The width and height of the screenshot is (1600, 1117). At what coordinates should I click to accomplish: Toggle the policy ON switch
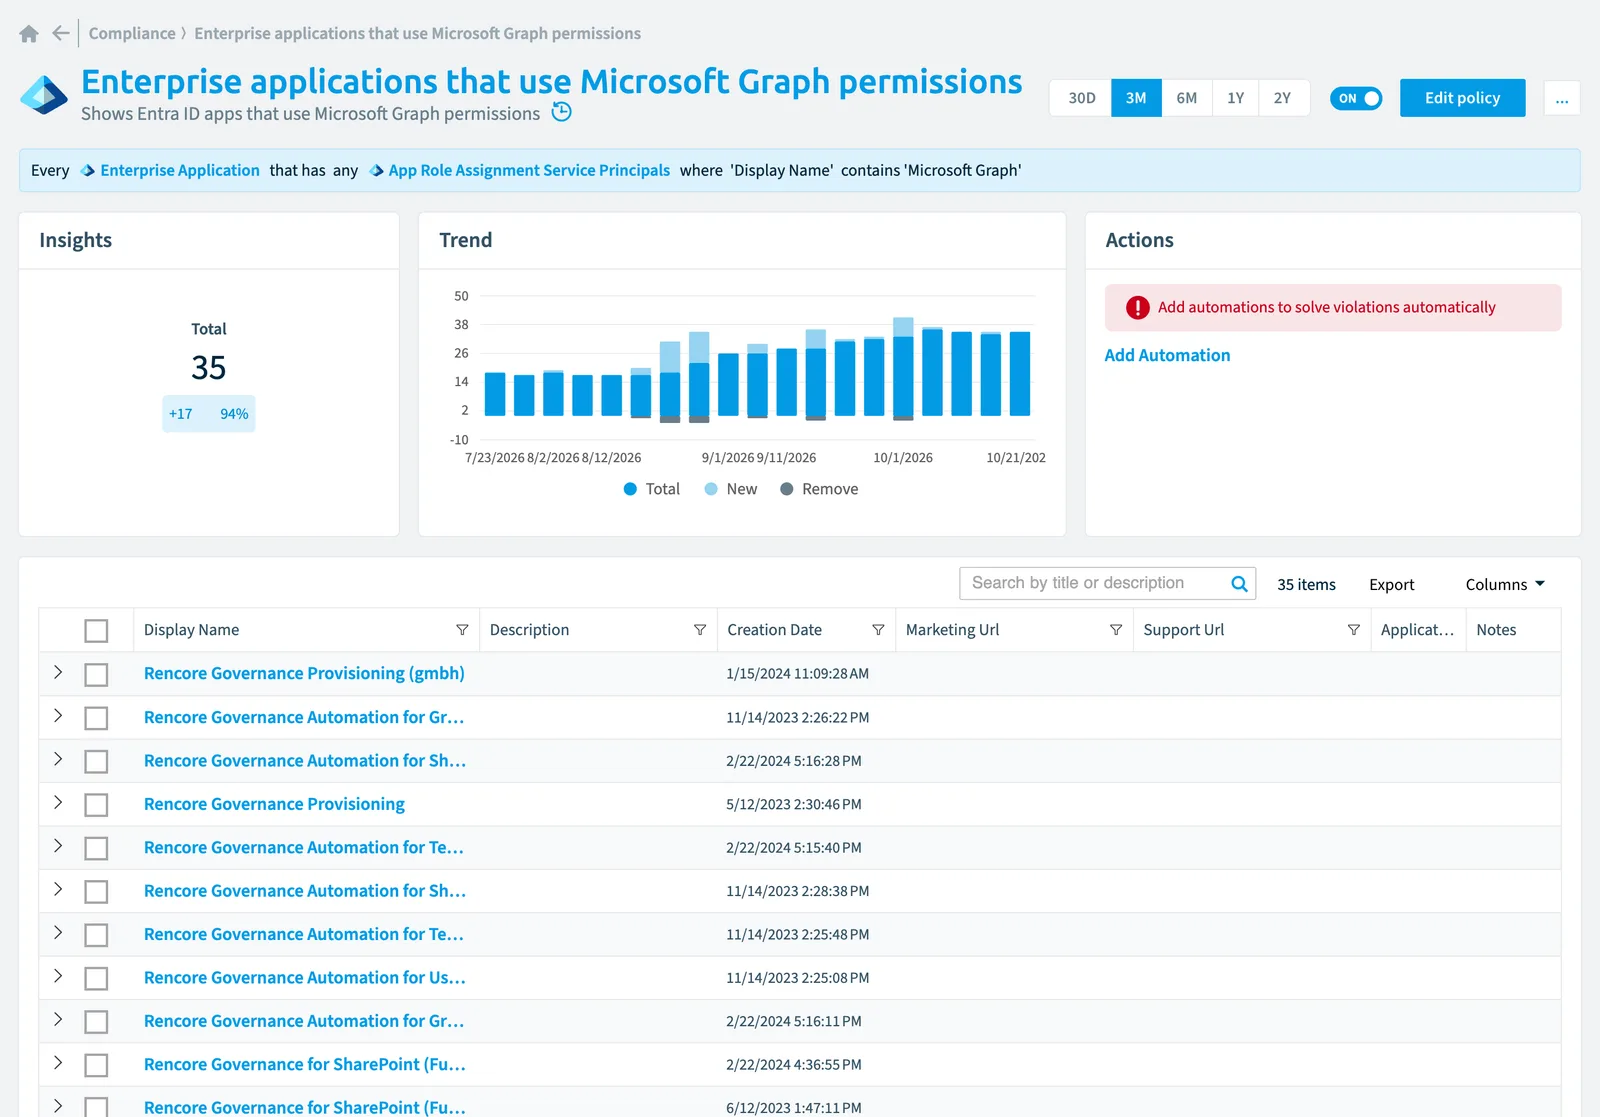[x=1356, y=98]
